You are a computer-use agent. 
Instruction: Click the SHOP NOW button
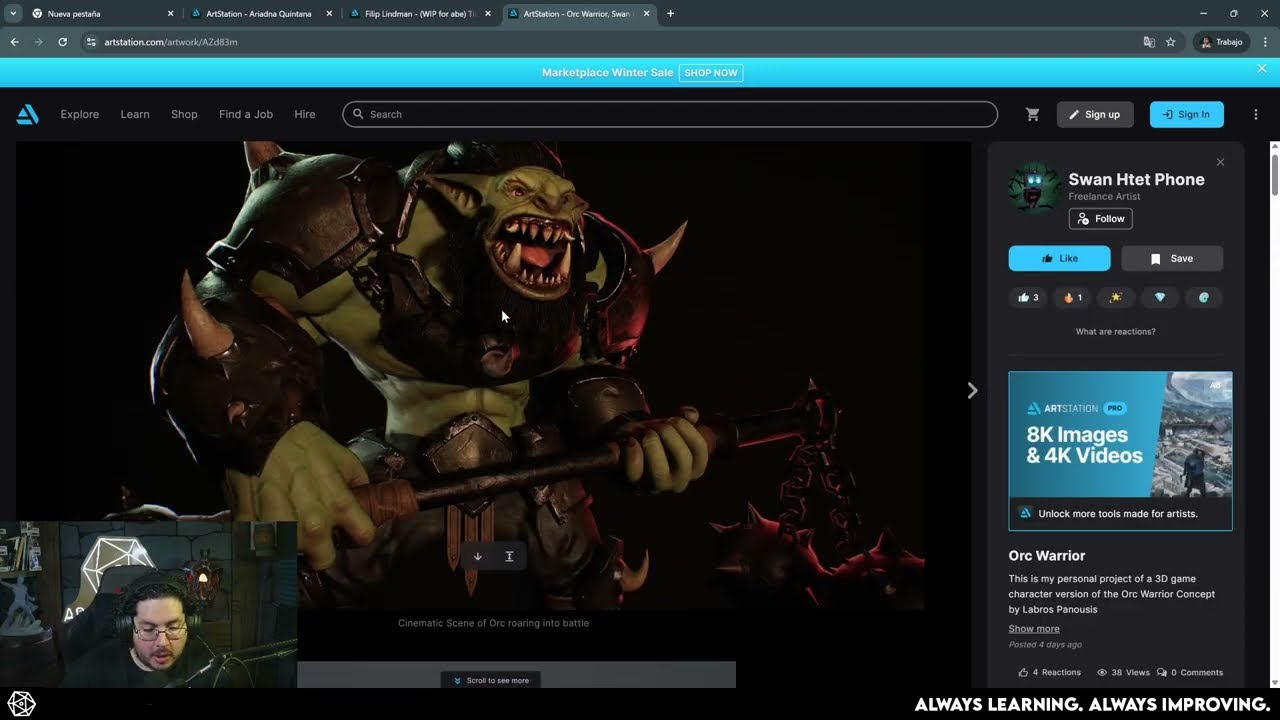pyautogui.click(x=711, y=73)
